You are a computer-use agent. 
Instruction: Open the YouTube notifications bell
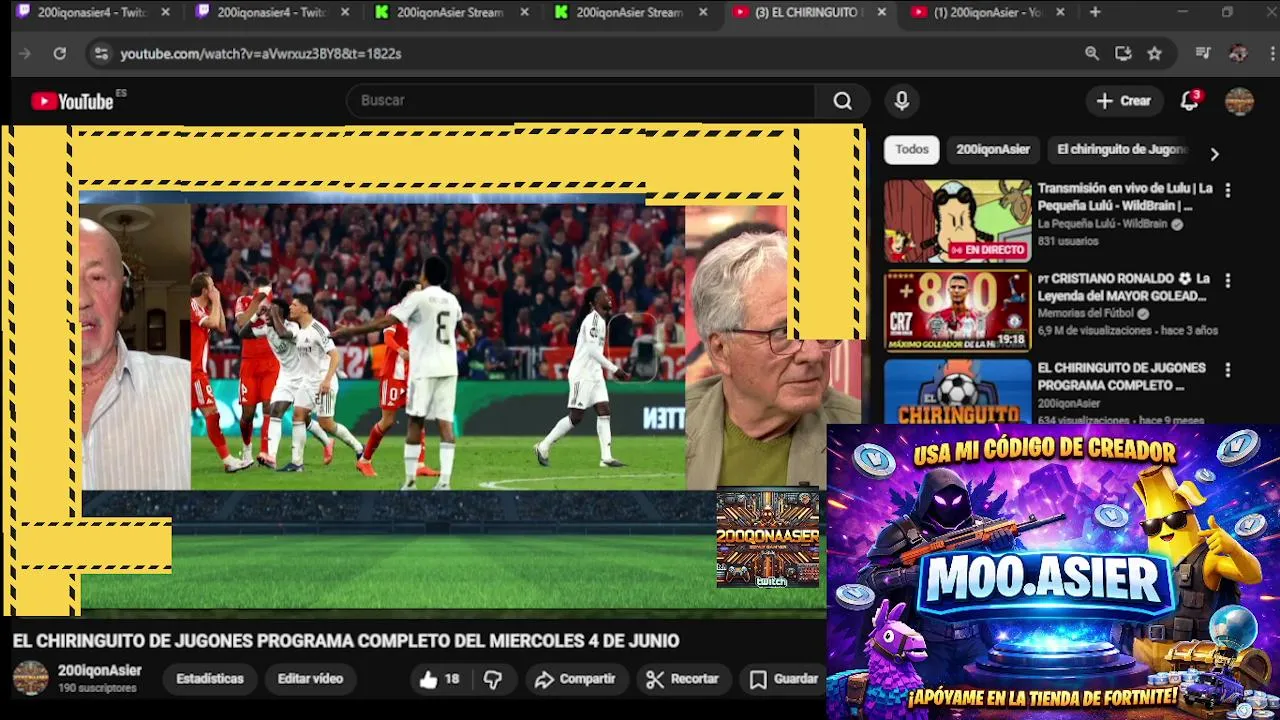click(x=1189, y=101)
